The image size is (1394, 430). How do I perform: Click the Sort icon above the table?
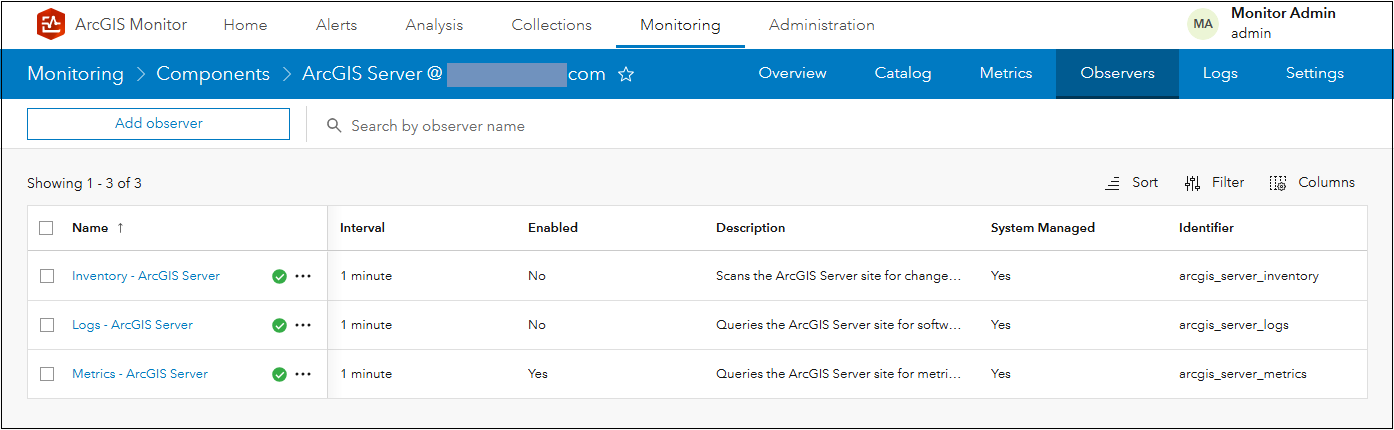tap(1112, 183)
